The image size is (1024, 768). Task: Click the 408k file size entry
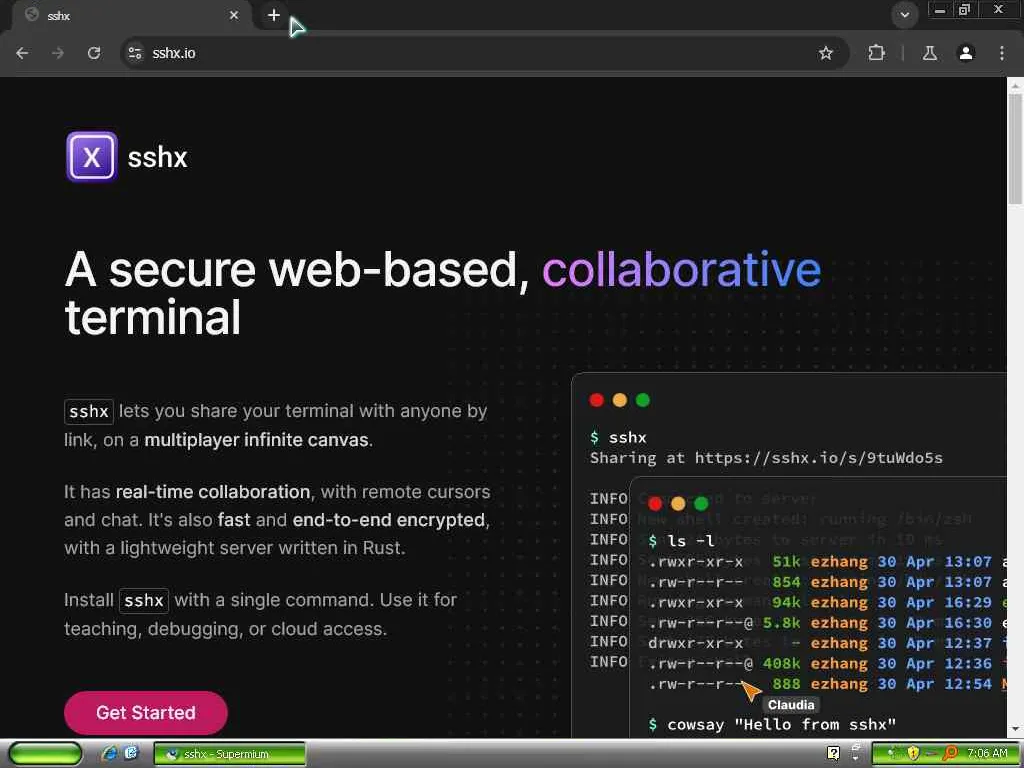[781, 664]
